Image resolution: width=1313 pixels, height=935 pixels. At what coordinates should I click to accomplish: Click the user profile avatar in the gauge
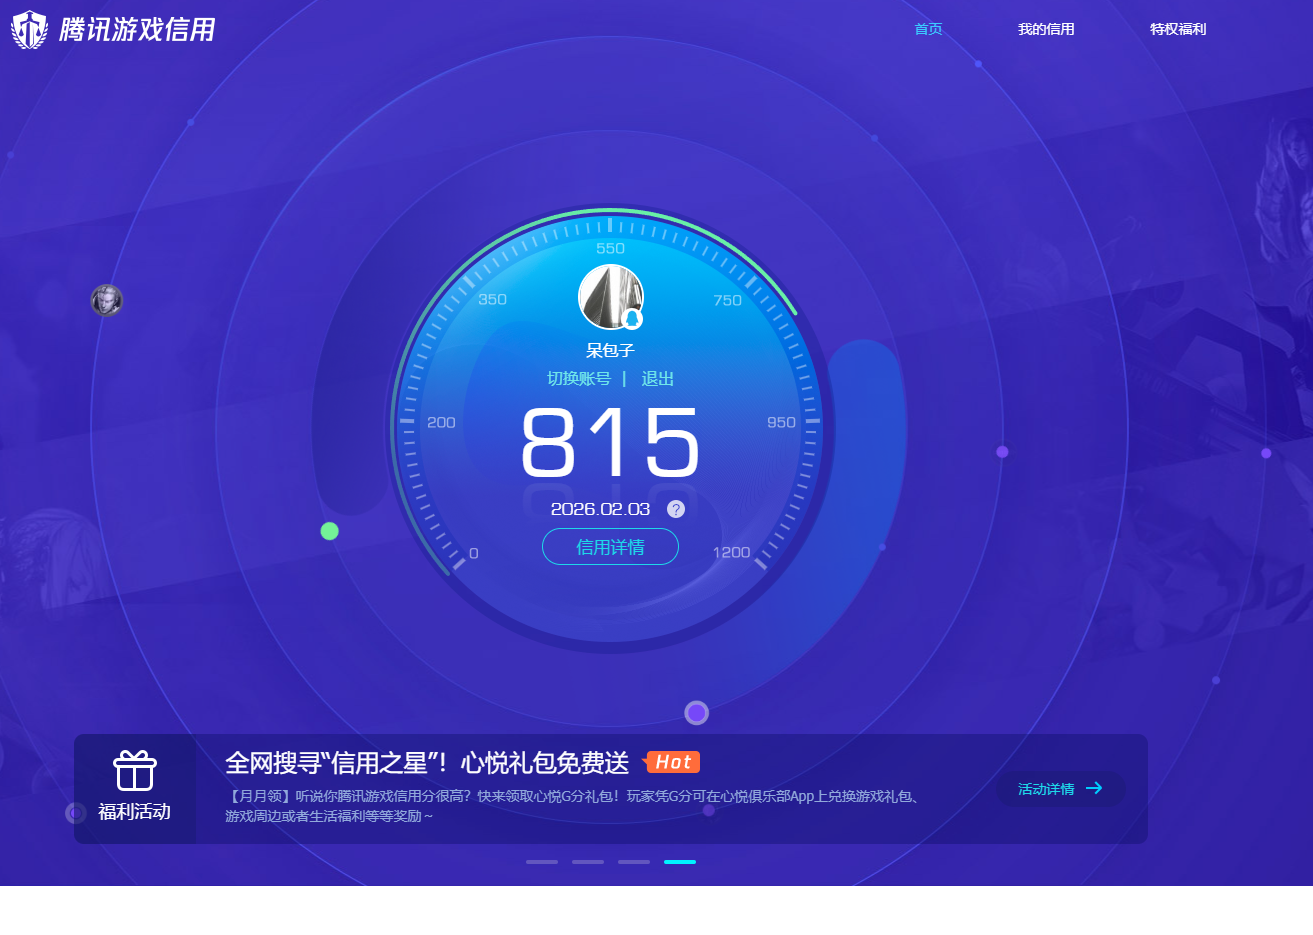coord(608,295)
